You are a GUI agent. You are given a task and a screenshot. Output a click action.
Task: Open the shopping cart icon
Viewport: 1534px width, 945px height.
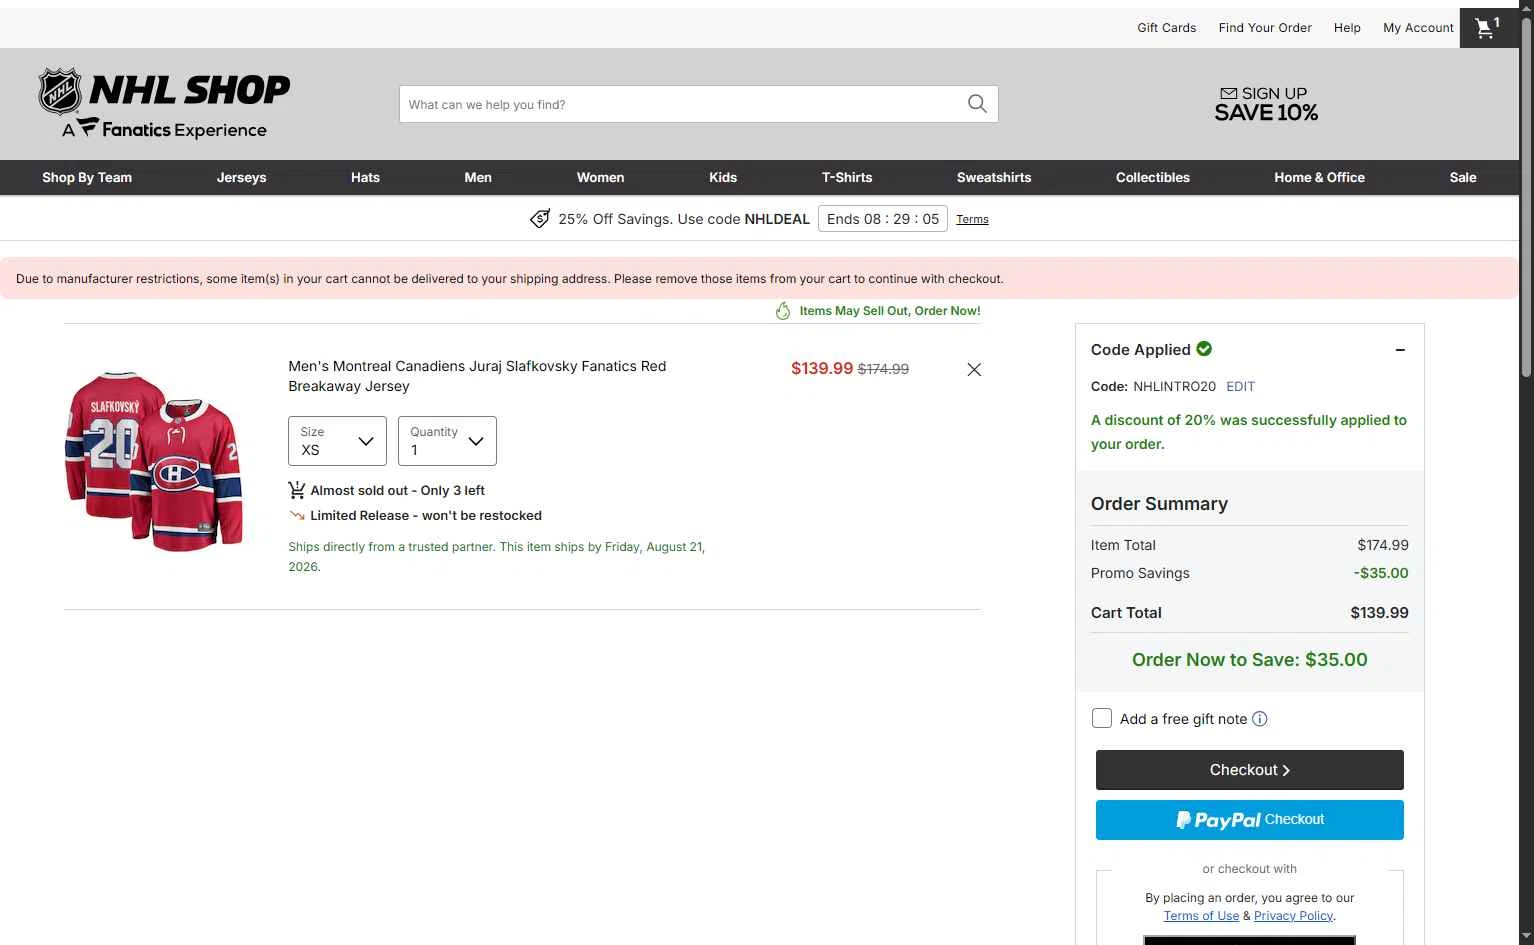1488,27
